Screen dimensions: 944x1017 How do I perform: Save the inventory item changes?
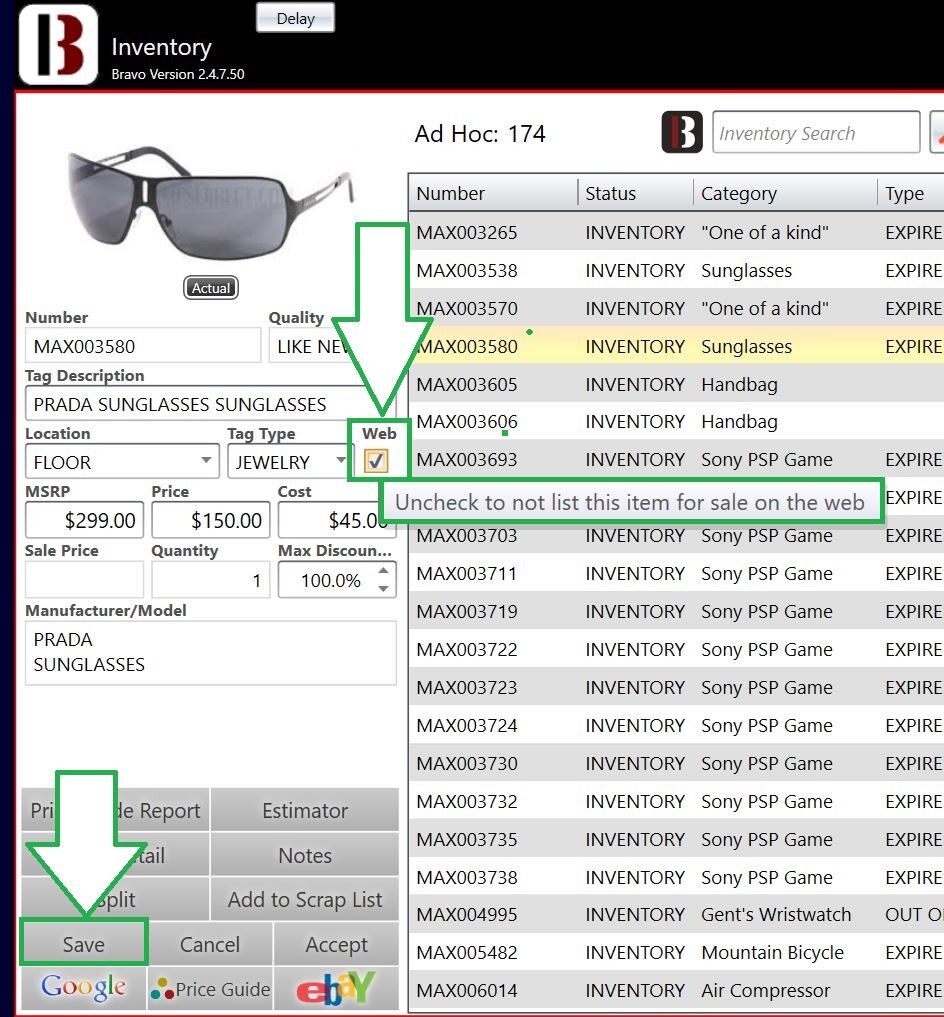tap(84, 944)
